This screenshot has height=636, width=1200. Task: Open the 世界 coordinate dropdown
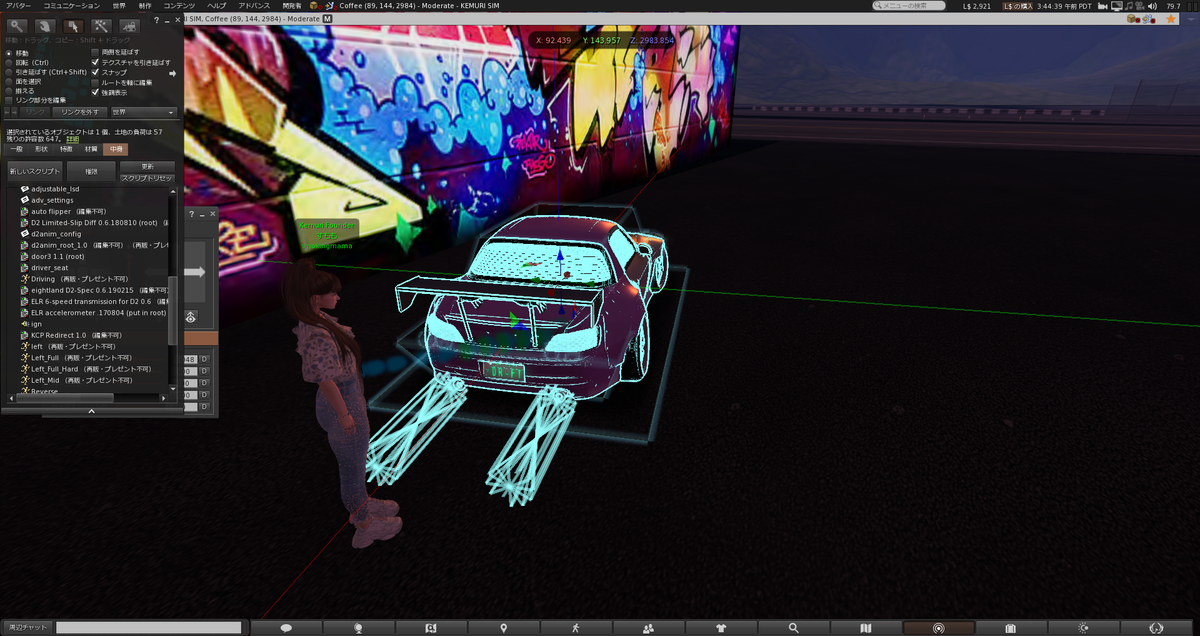(x=143, y=112)
